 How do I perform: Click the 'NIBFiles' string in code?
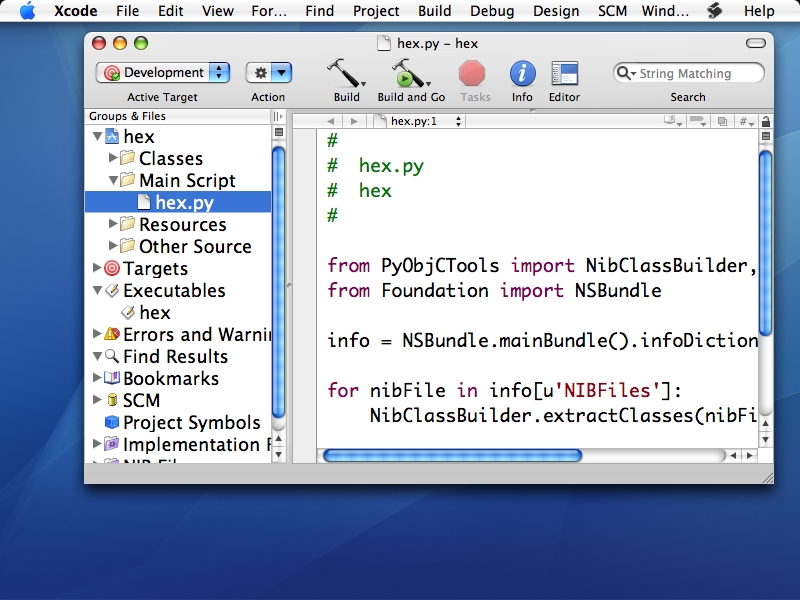(x=607, y=391)
